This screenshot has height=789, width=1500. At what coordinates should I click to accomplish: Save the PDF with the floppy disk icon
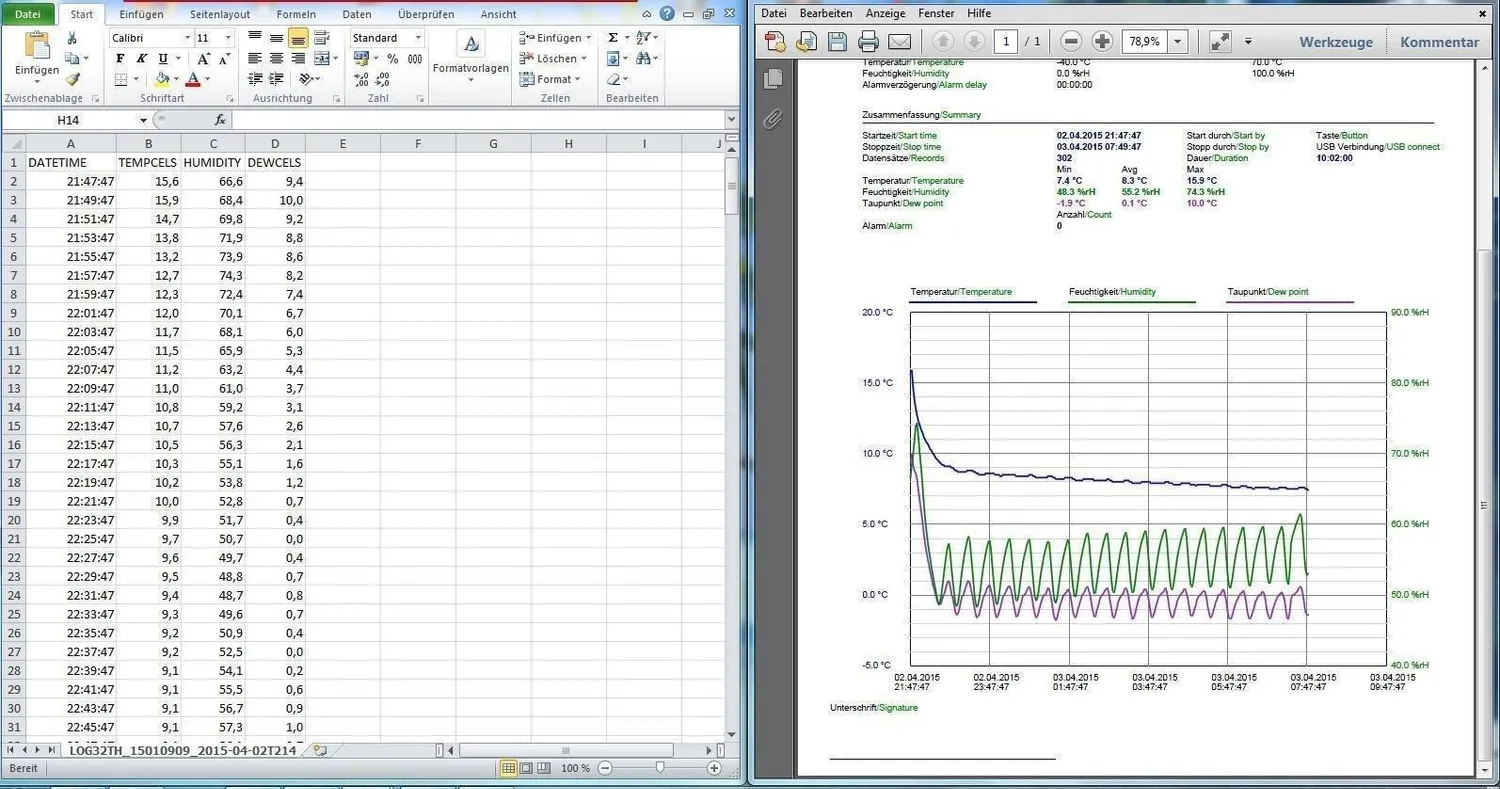837,42
